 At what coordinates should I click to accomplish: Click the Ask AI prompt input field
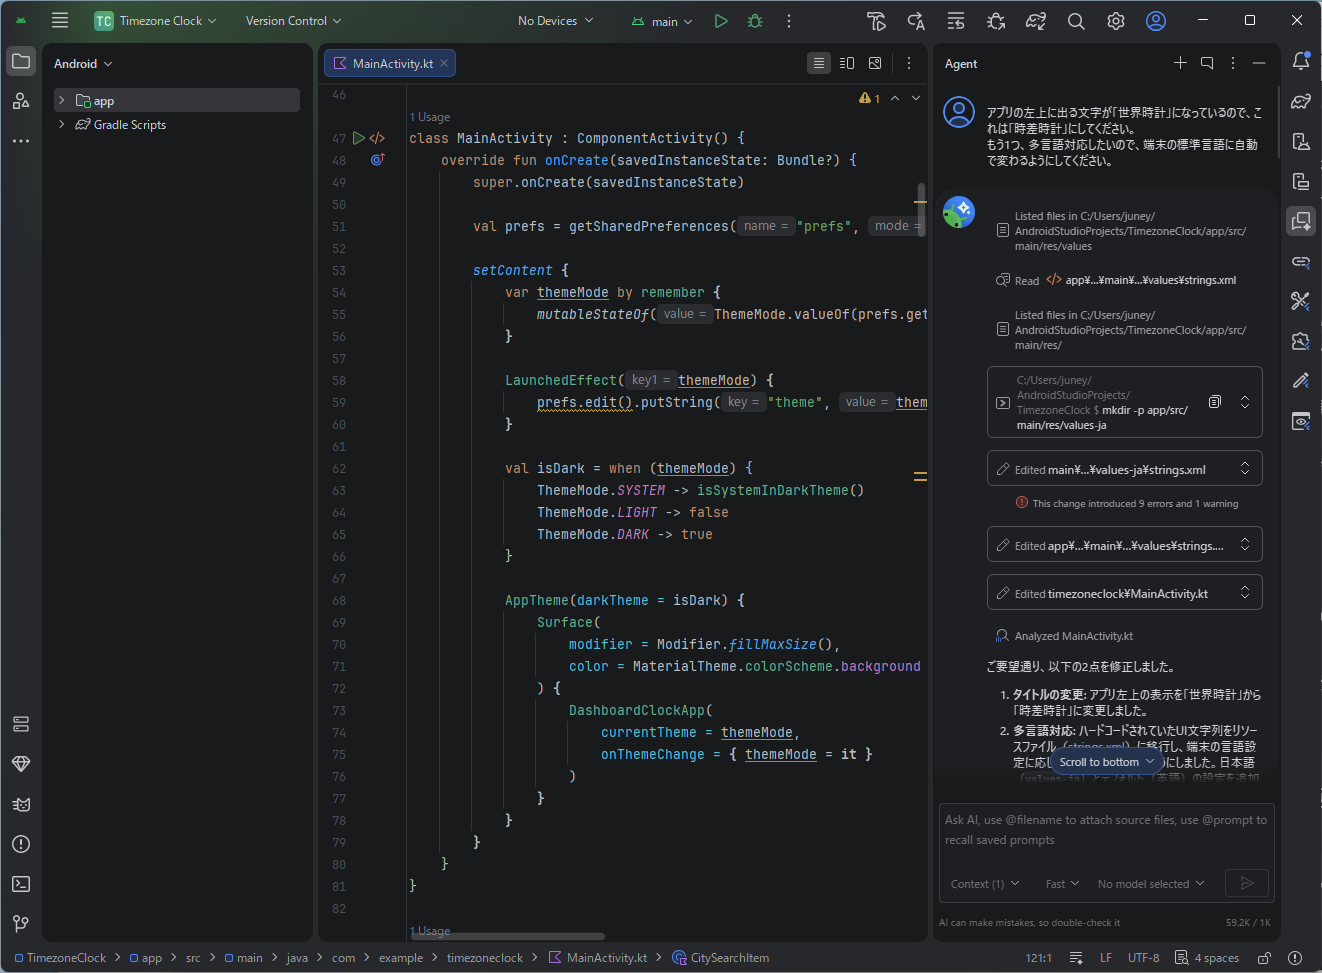[1106, 830]
